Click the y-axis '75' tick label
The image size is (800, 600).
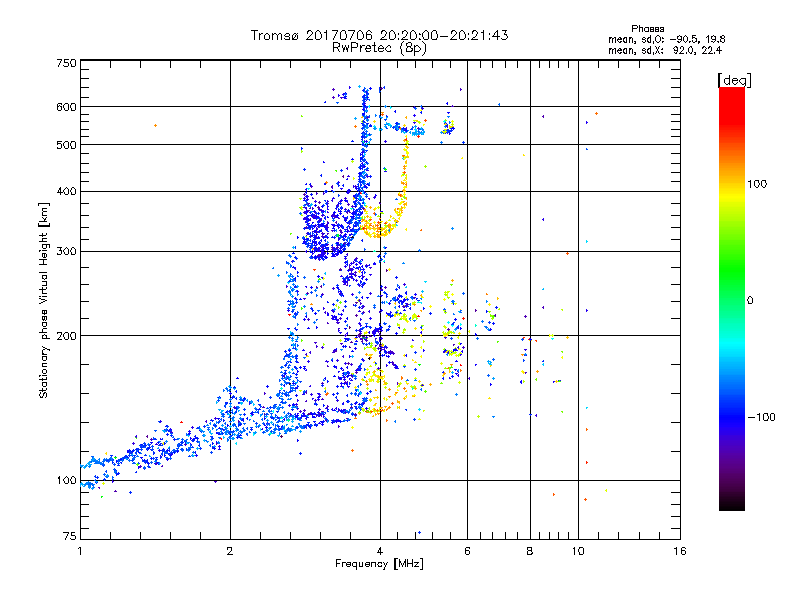point(70,536)
